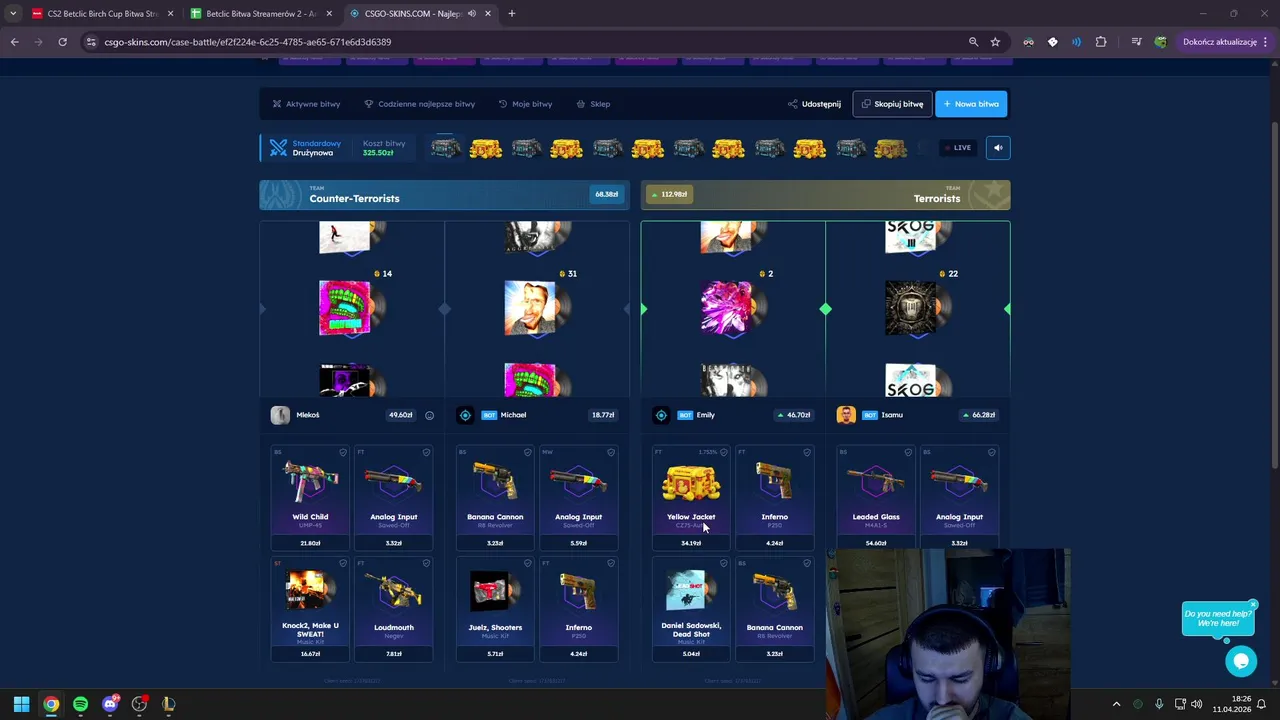Click shield icon on Miekoś's Analog Input card
This screenshot has width=1280, height=720.
[x=426, y=453]
